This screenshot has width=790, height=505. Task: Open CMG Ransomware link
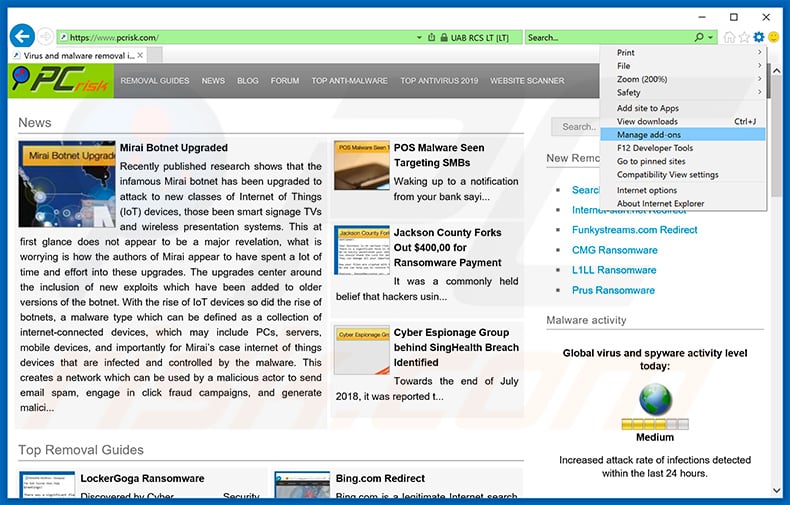[x=615, y=250]
